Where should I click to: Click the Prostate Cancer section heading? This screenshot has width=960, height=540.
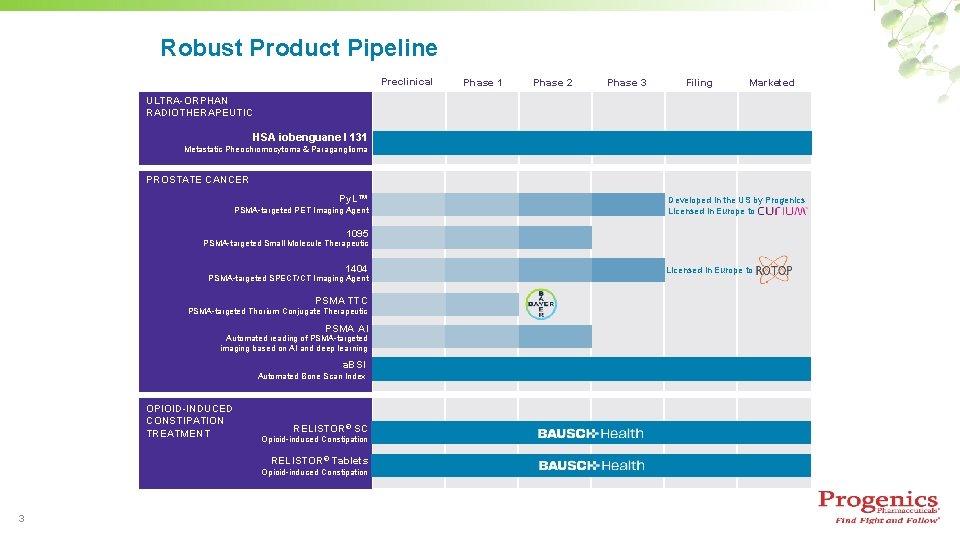click(197, 179)
